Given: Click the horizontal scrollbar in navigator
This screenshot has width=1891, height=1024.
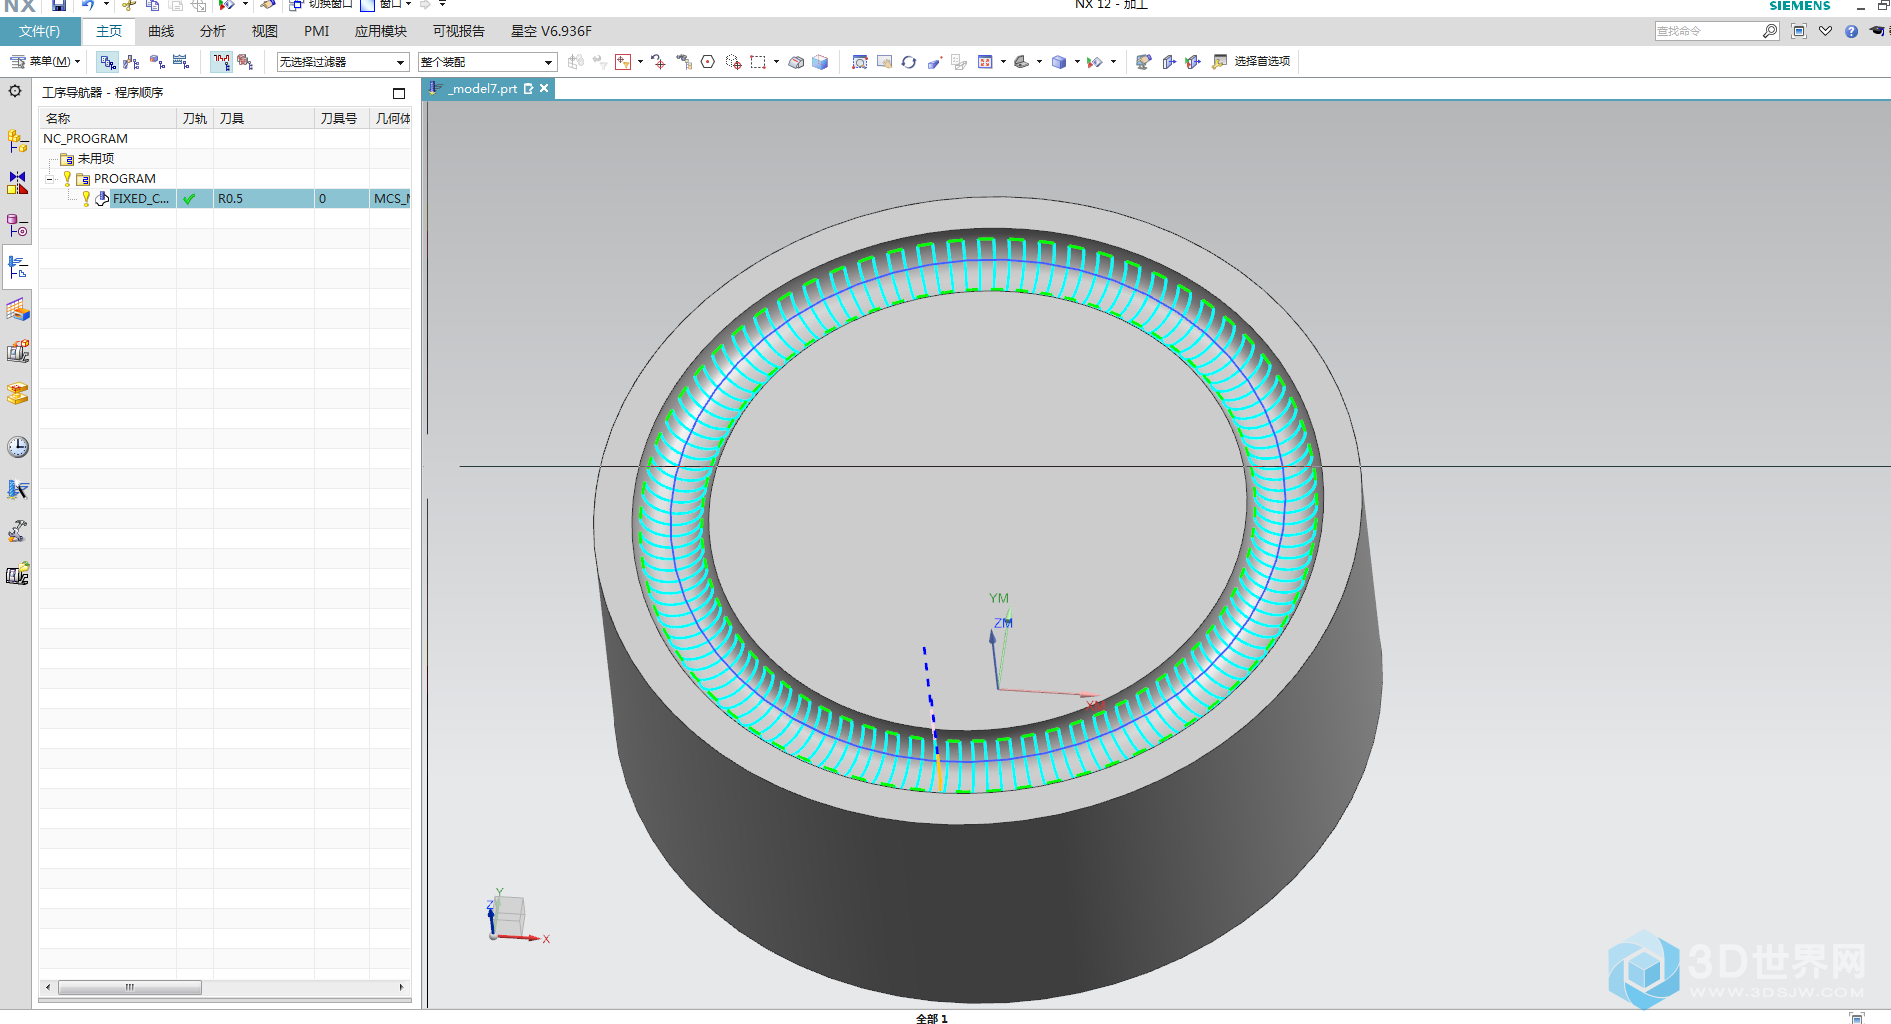Looking at the screenshot, I should [130, 988].
